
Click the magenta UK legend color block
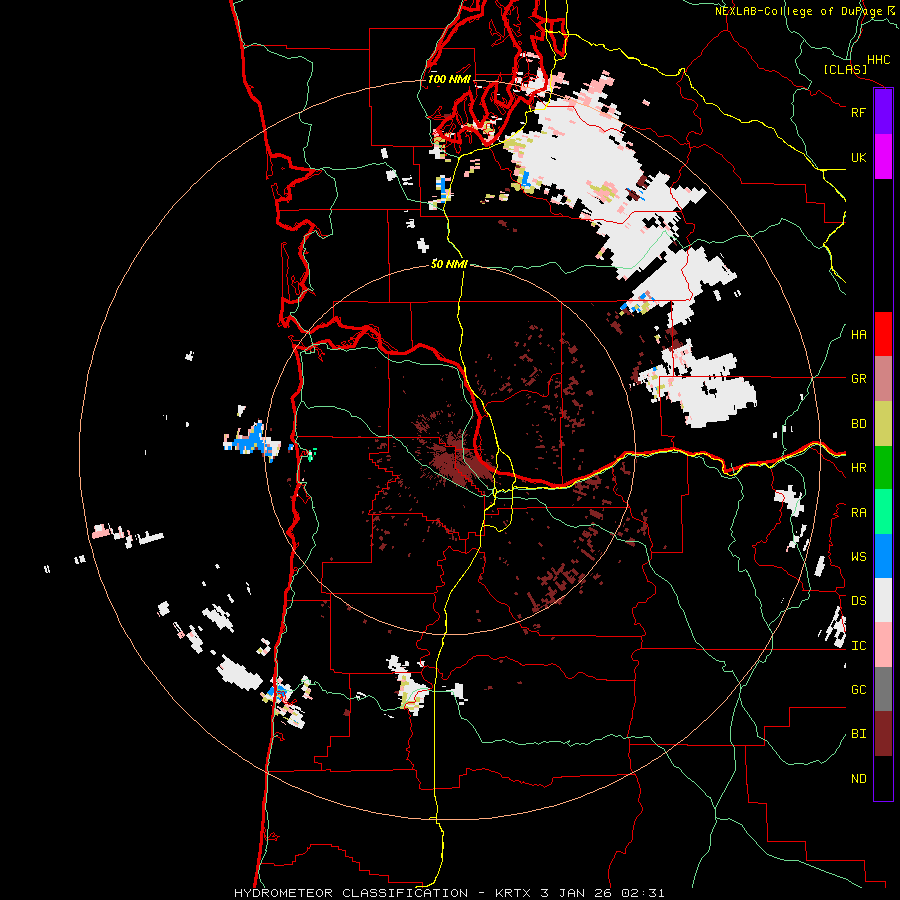tap(883, 157)
